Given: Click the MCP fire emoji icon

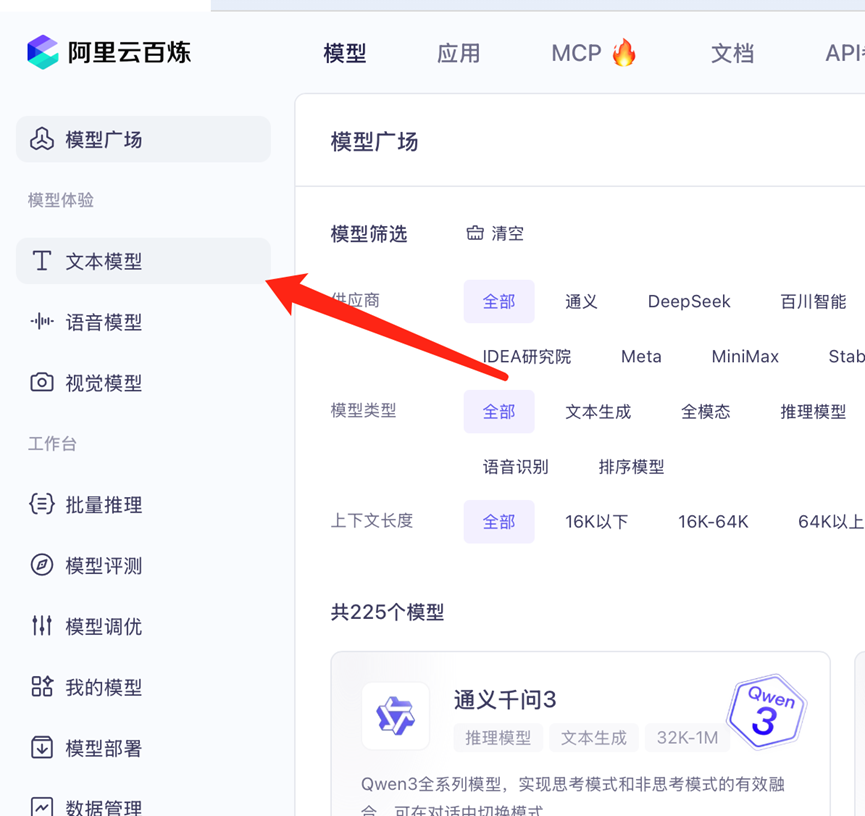Looking at the screenshot, I should point(624,52).
